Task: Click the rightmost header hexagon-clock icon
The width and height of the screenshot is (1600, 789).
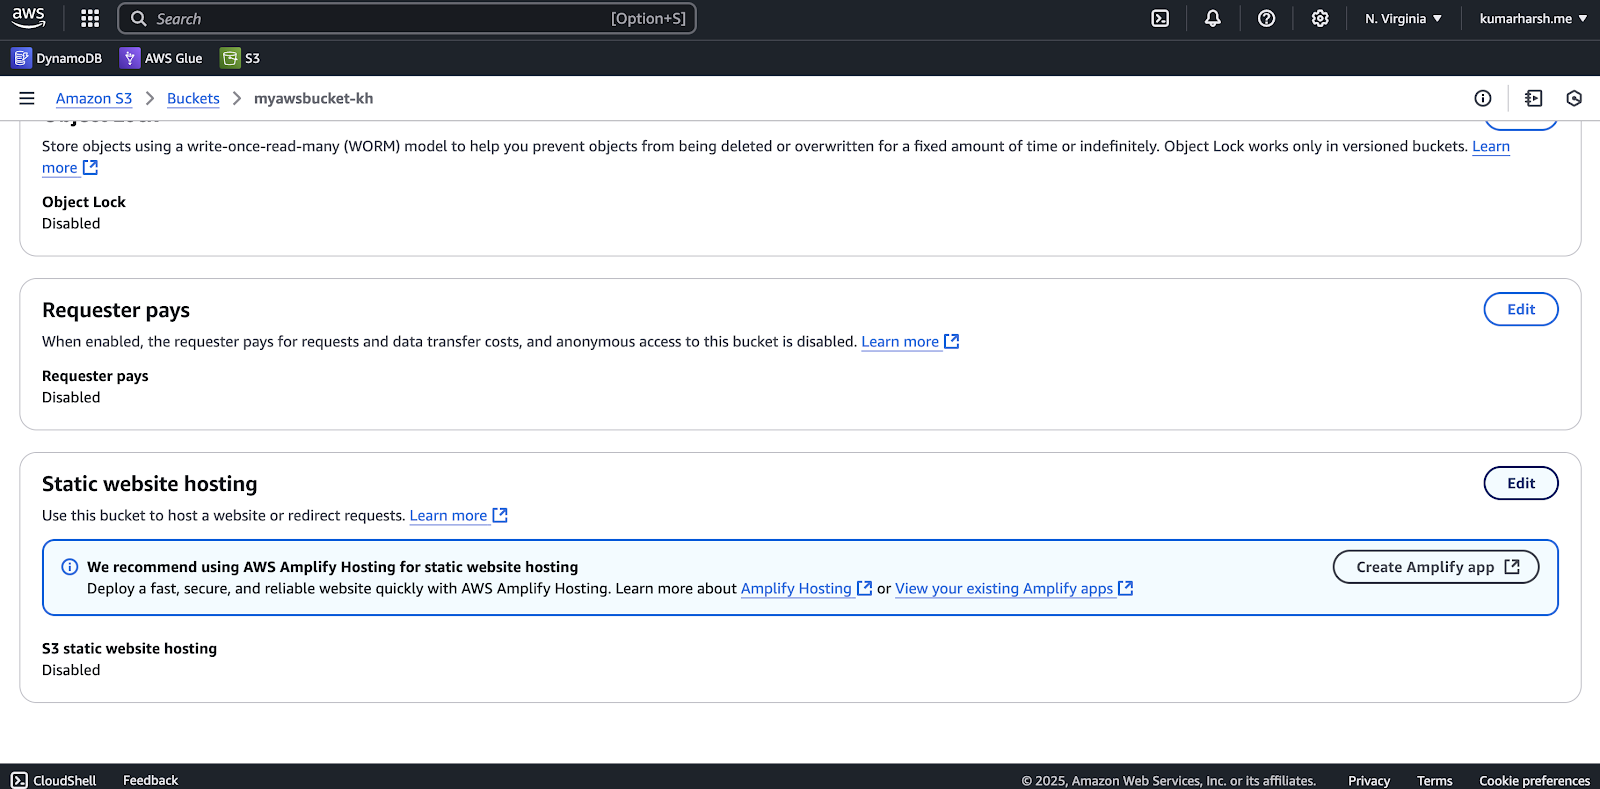Action: [1574, 98]
